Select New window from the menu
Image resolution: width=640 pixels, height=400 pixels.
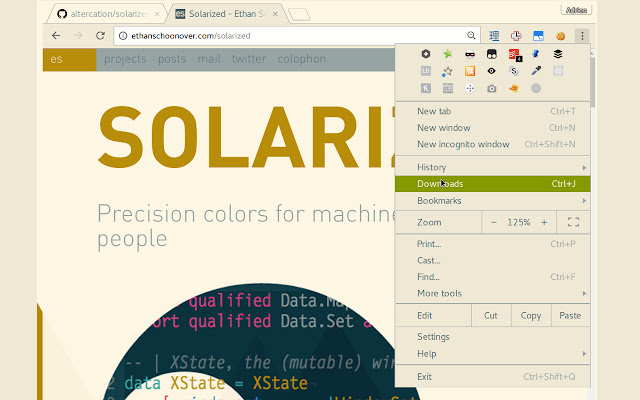point(493,128)
